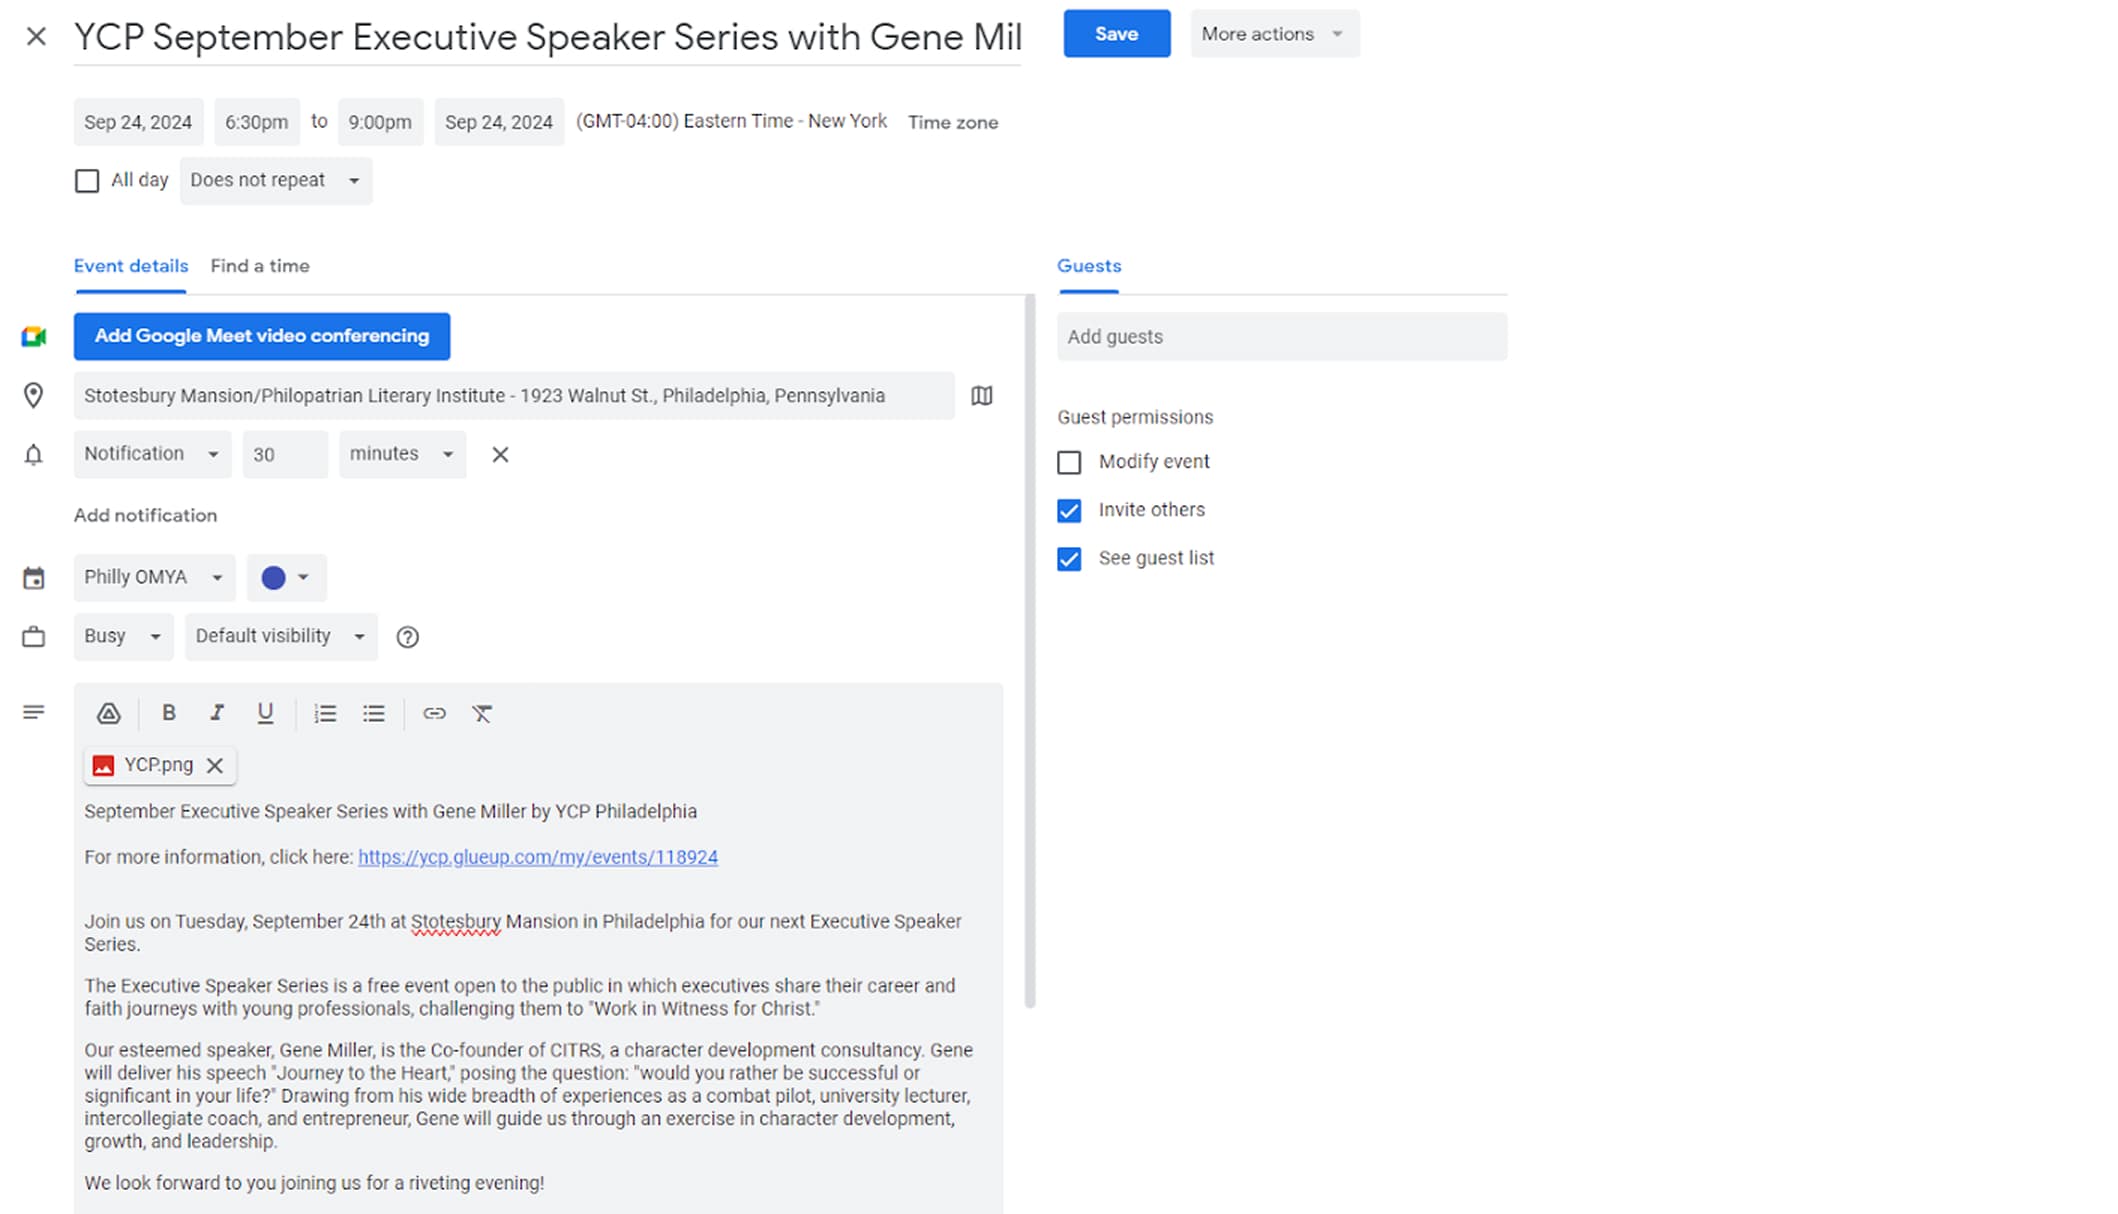Insert a numbered list
The image size is (2118, 1214).
pyautogui.click(x=325, y=713)
